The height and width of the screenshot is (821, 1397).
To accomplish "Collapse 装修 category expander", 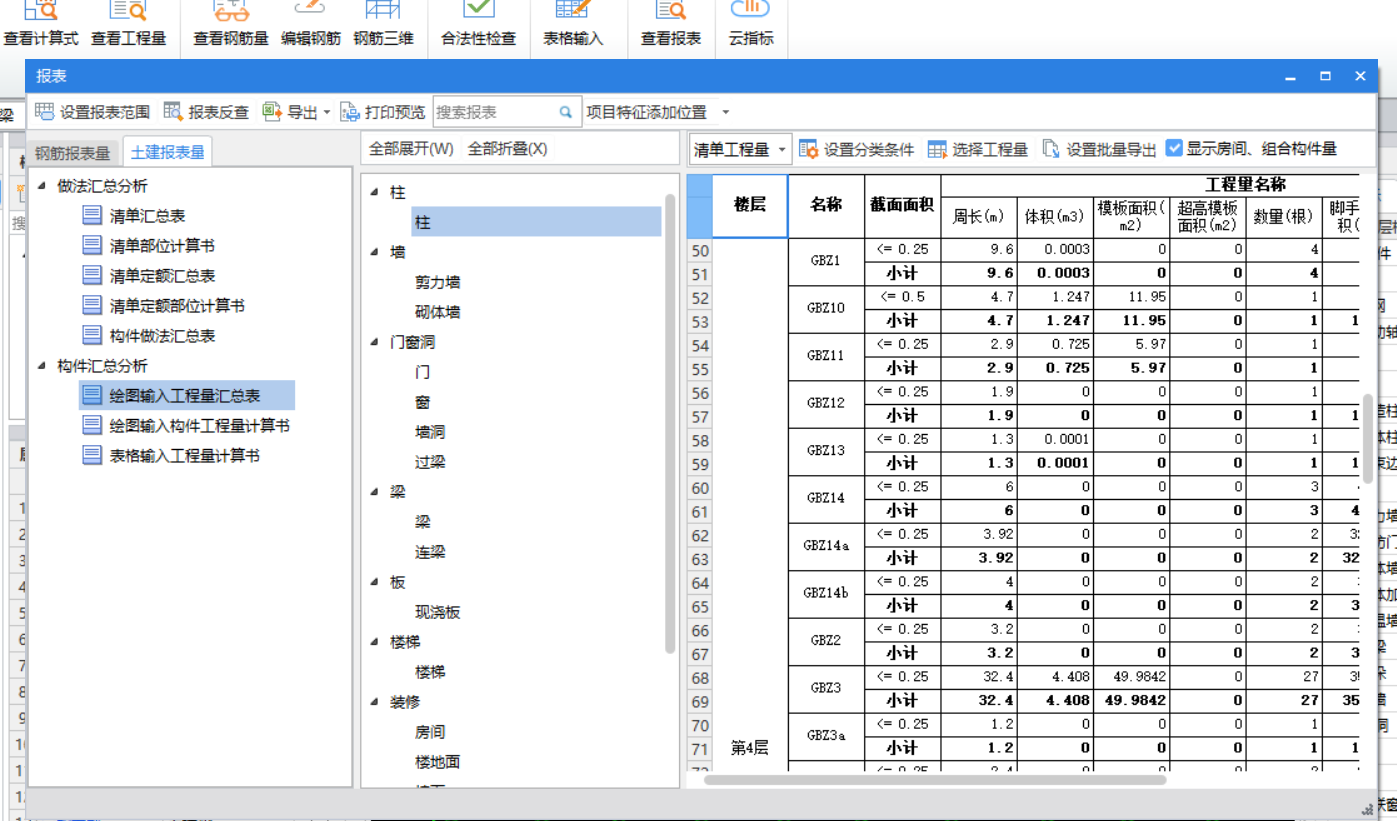I will [x=374, y=702].
